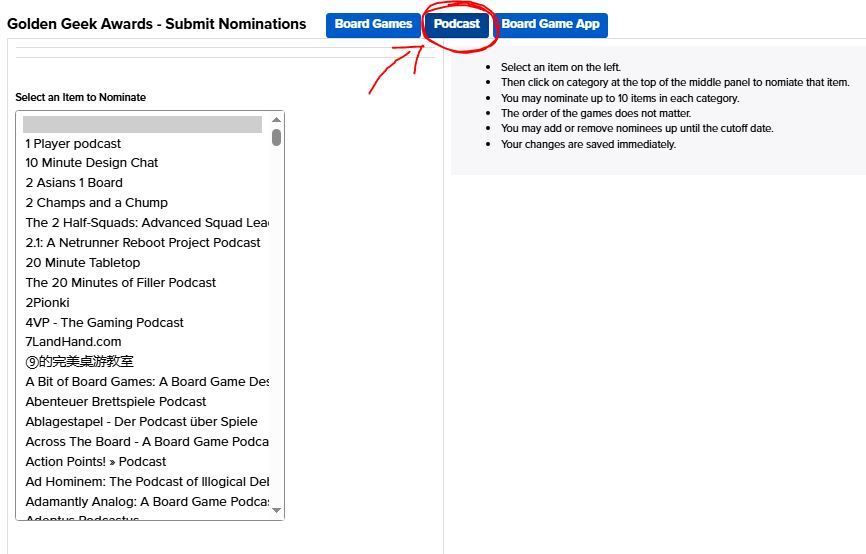Pick 'Across The Board' podcast entry
This screenshot has height=554, width=866.
pos(146,441)
